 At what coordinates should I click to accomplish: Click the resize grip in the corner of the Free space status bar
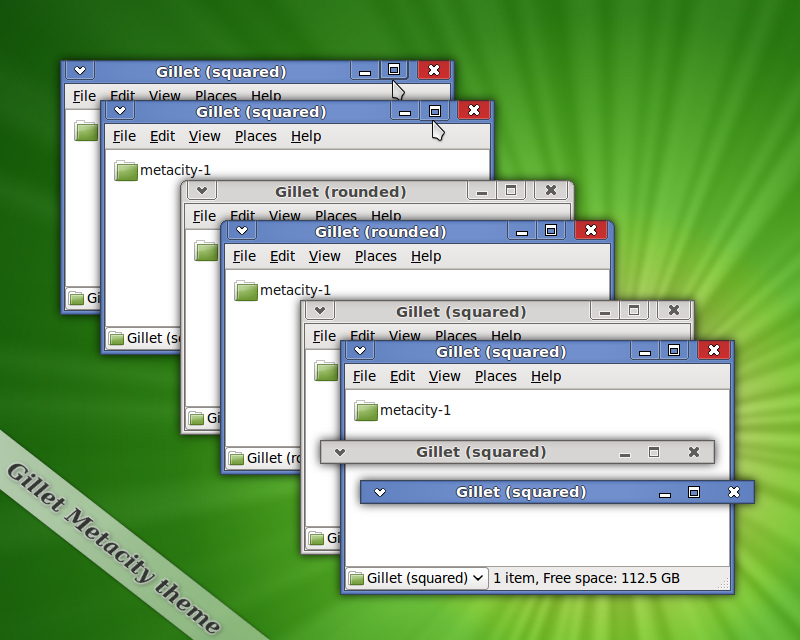click(723, 583)
